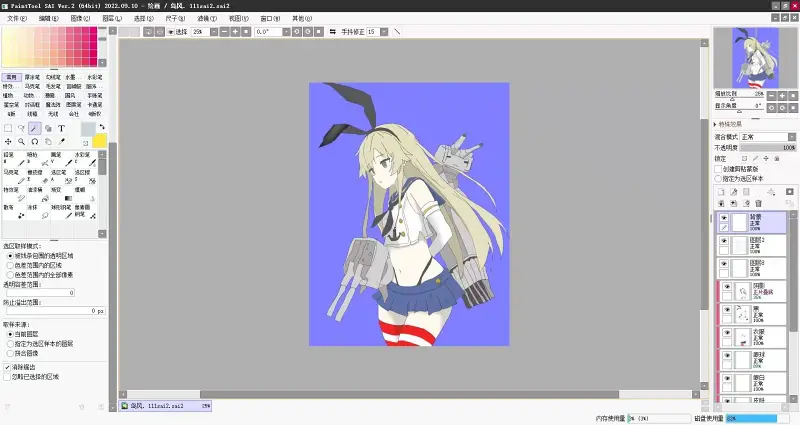Open the Select menu (选择)
Screen dimensions: 800x425
click(x=143, y=18)
